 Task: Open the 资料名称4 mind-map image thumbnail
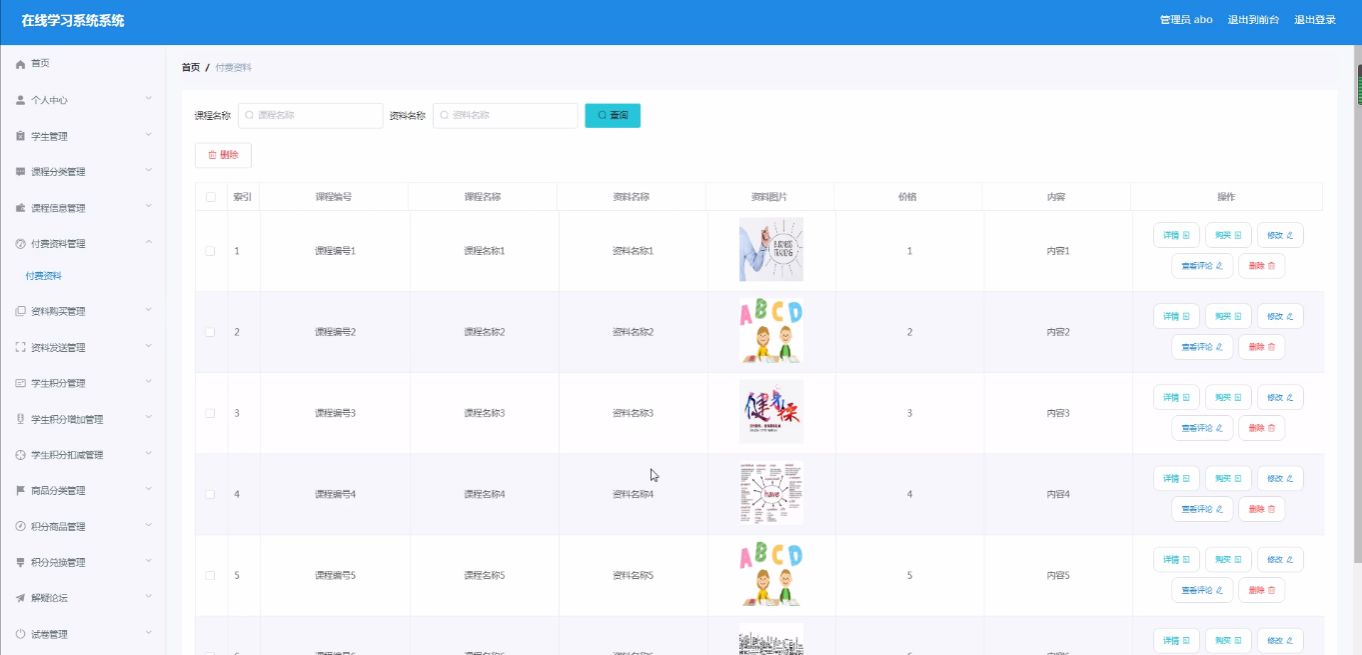(771, 493)
